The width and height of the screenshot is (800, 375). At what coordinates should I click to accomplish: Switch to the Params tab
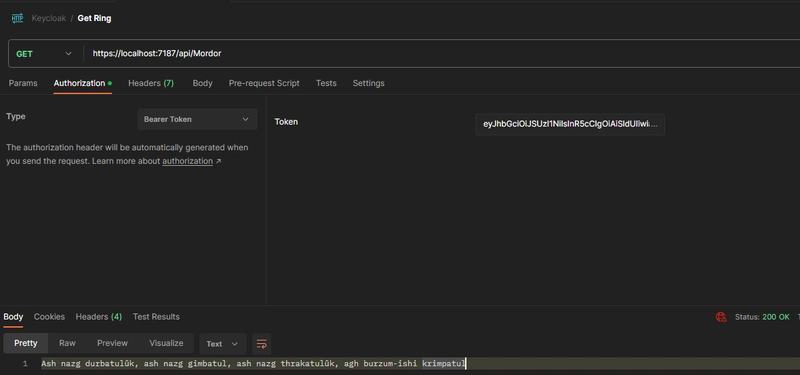click(x=23, y=83)
